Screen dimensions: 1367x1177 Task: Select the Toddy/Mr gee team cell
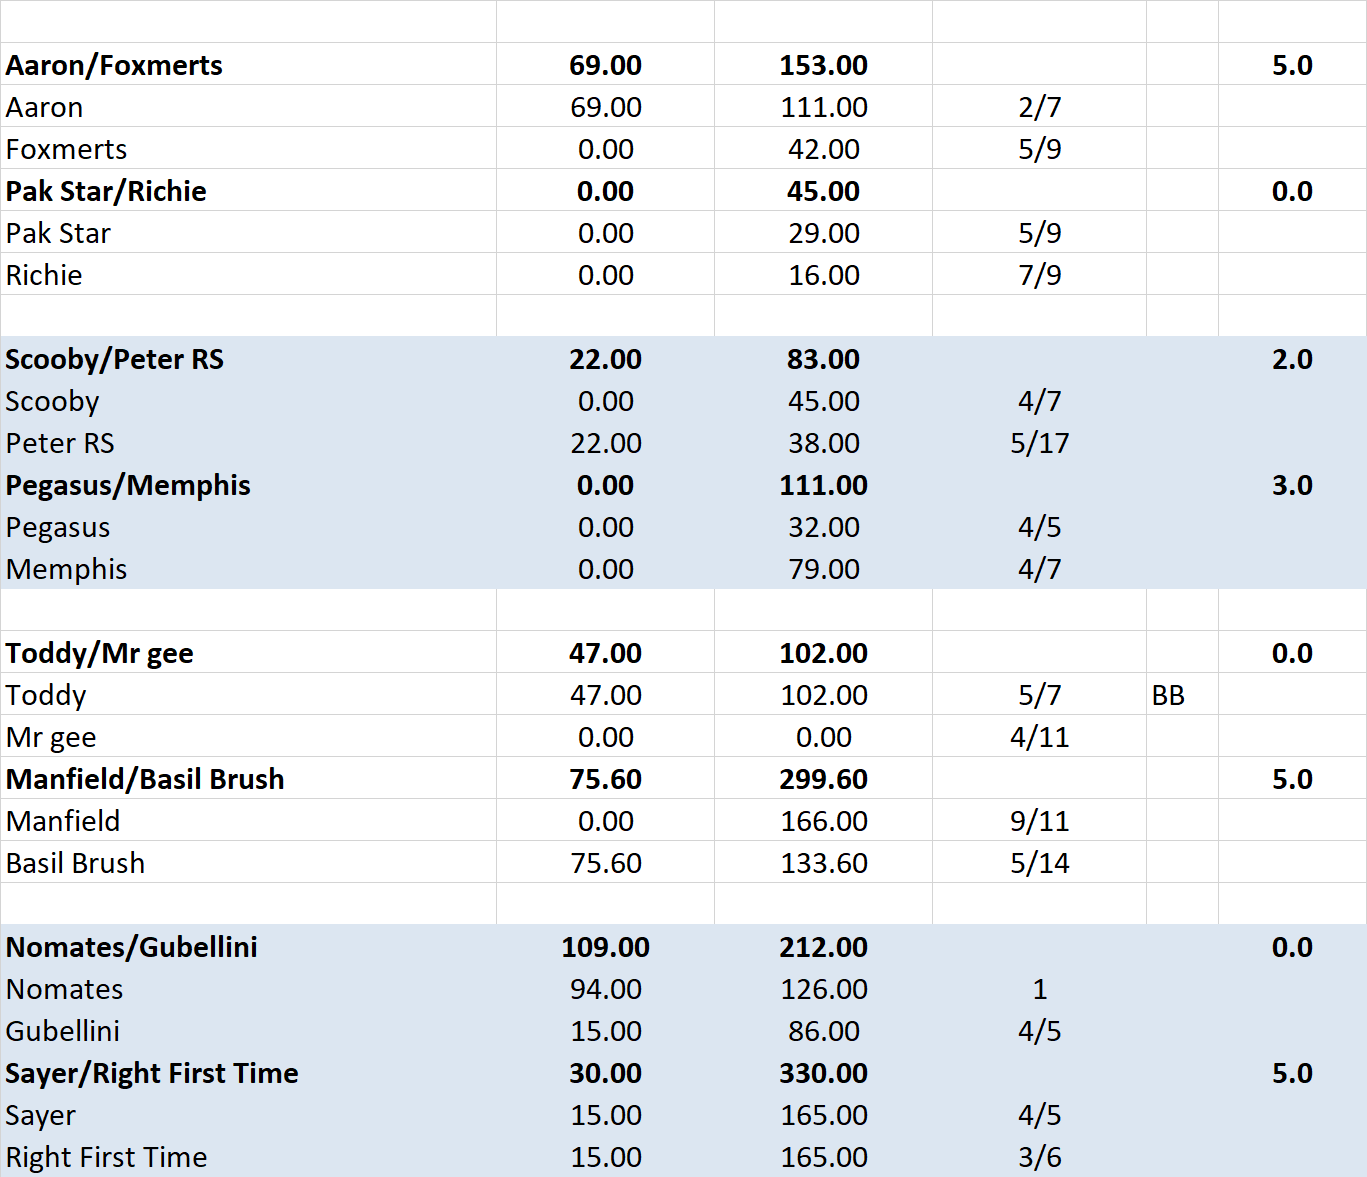100,653
